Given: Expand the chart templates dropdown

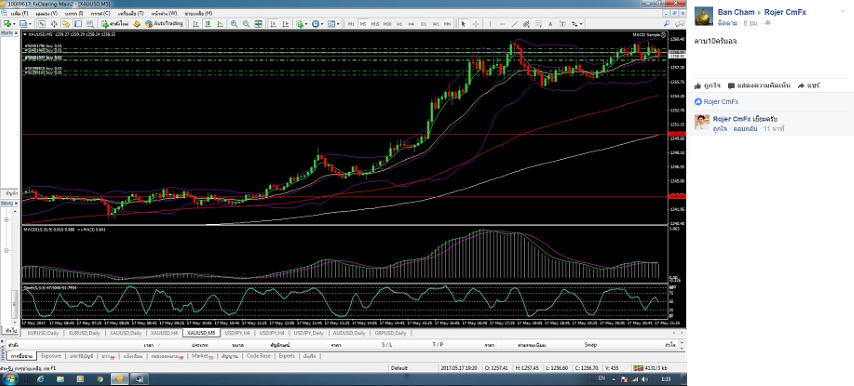Looking at the screenshot, I should [338, 24].
